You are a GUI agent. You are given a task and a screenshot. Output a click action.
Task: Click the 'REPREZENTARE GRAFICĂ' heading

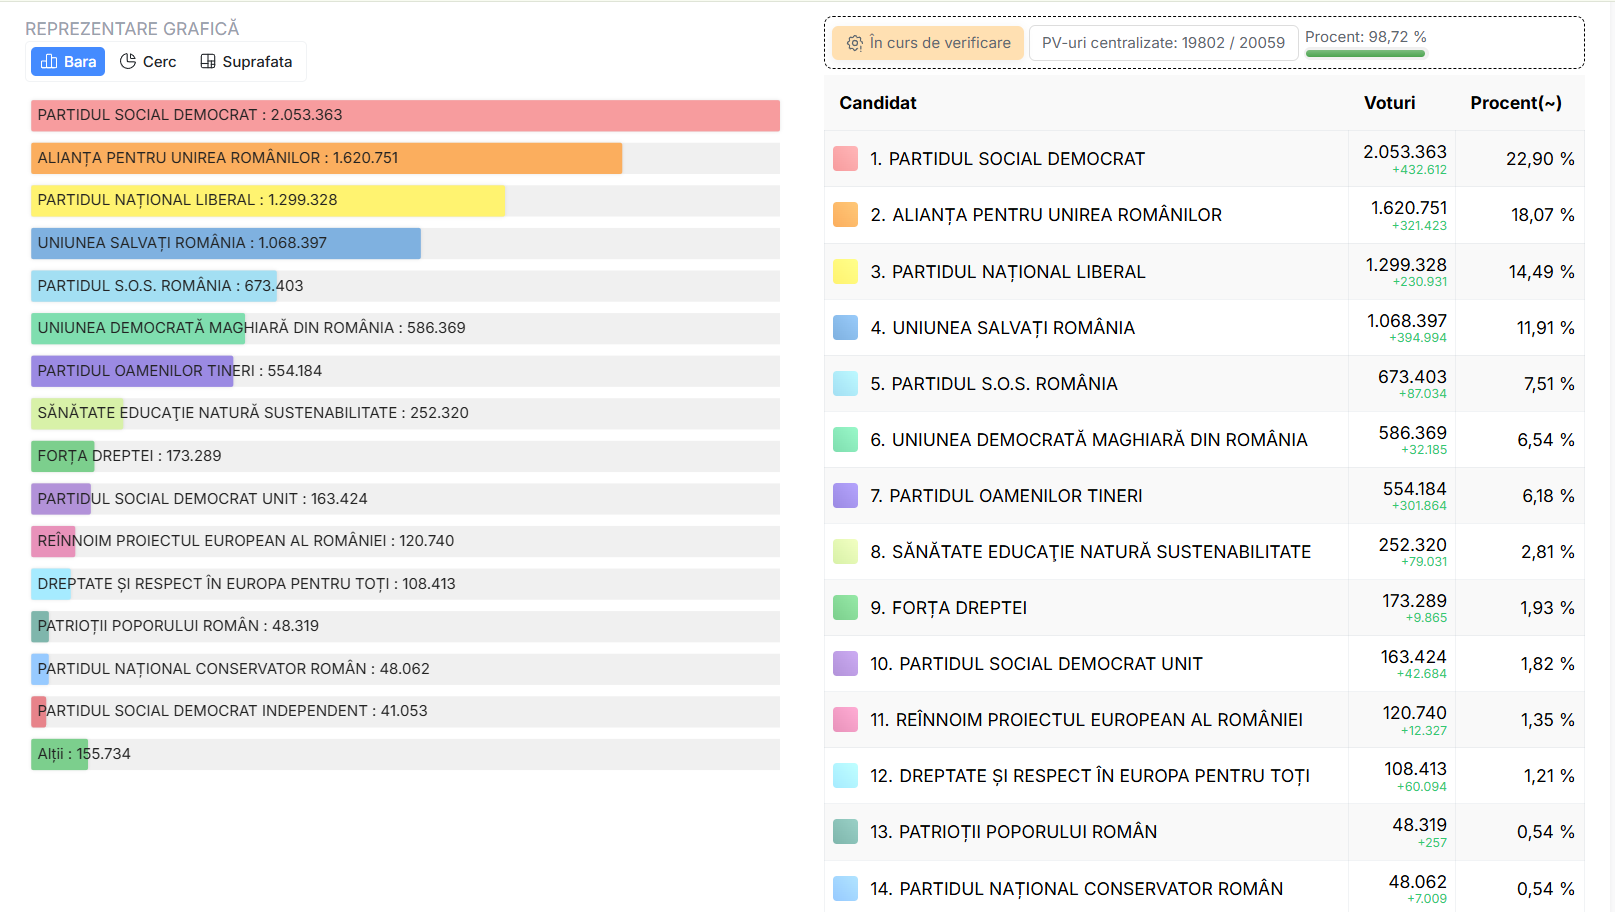point(132,29)
